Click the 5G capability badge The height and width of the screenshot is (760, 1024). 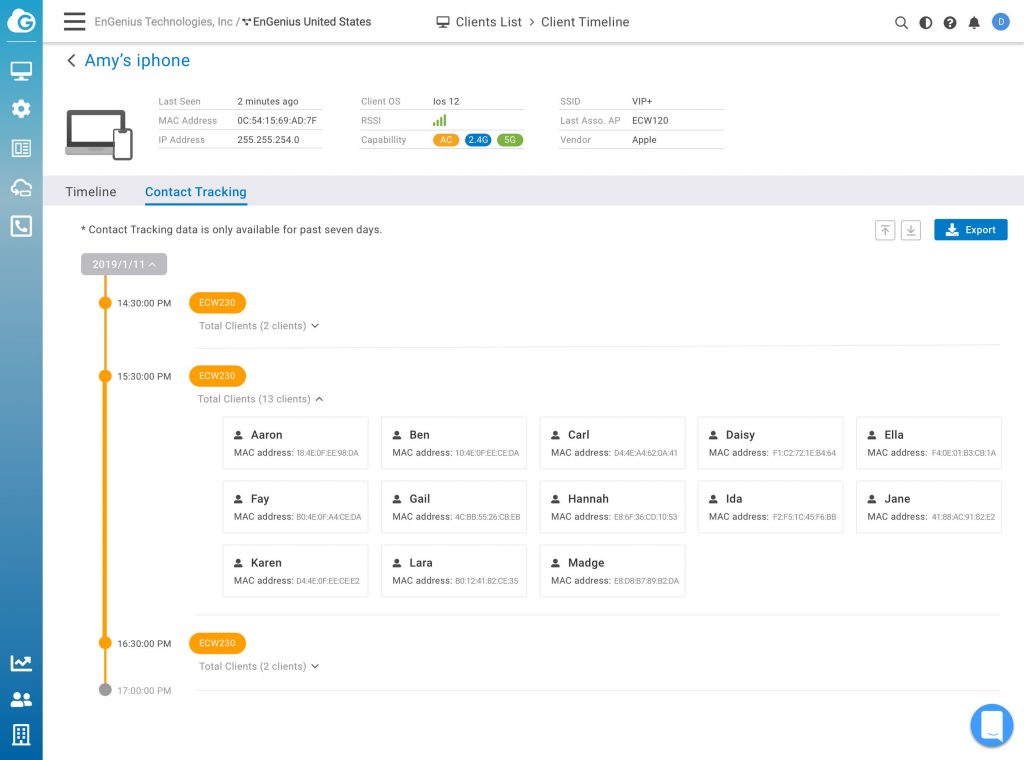coord(510,140)
